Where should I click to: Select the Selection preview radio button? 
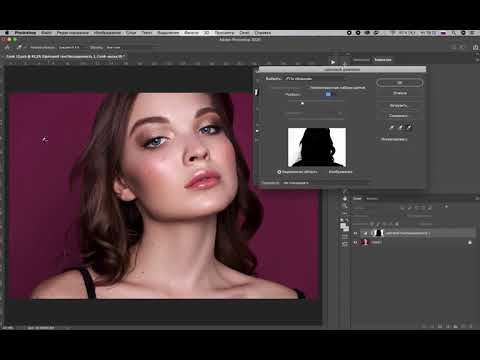(x=279, y=172)
